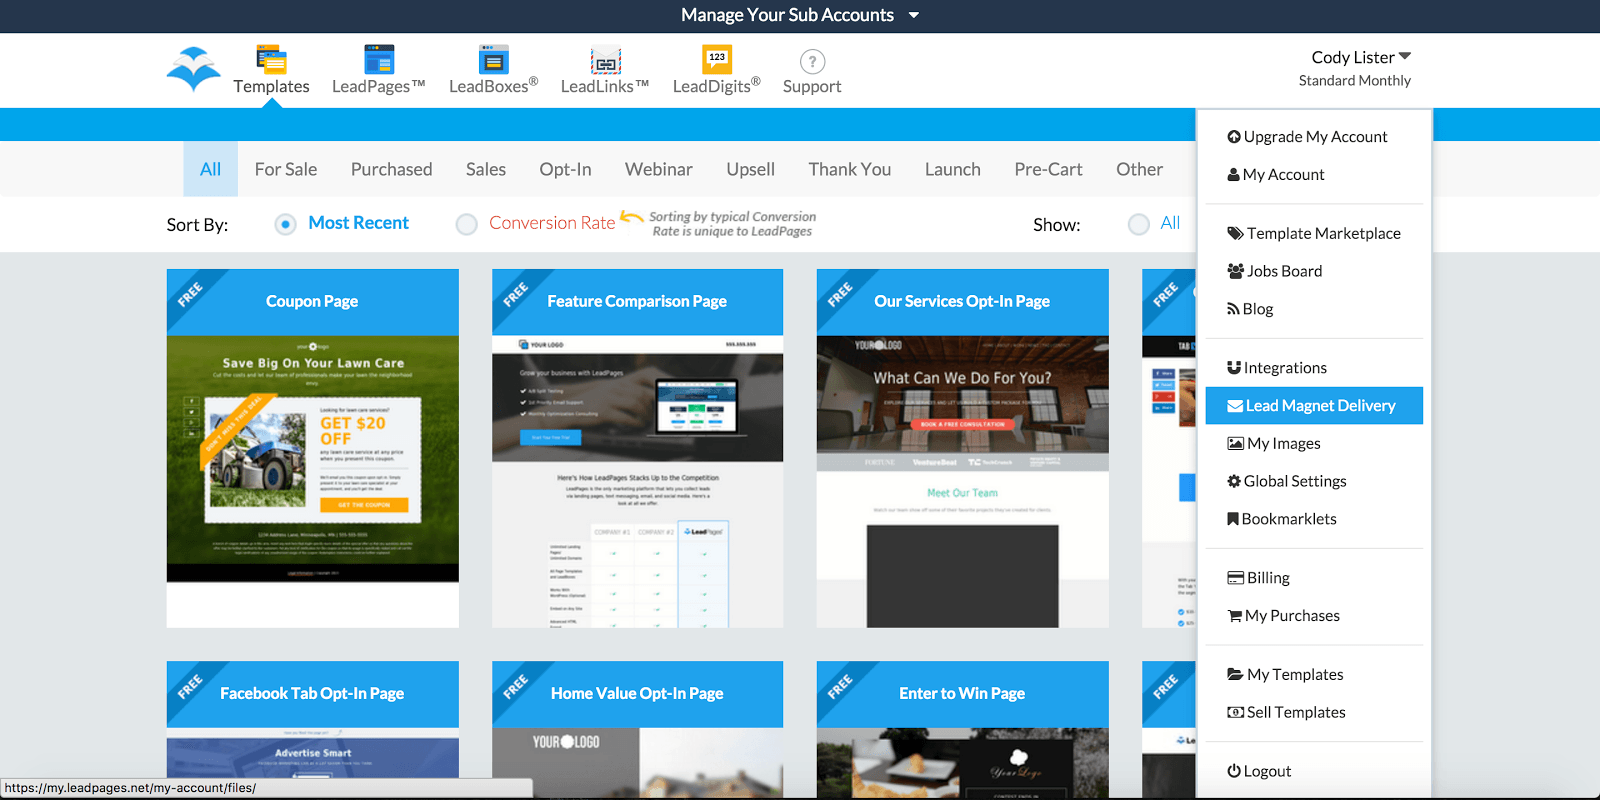Select the Show All radio button
The image size is (1600, 800).
(1138, 224)
